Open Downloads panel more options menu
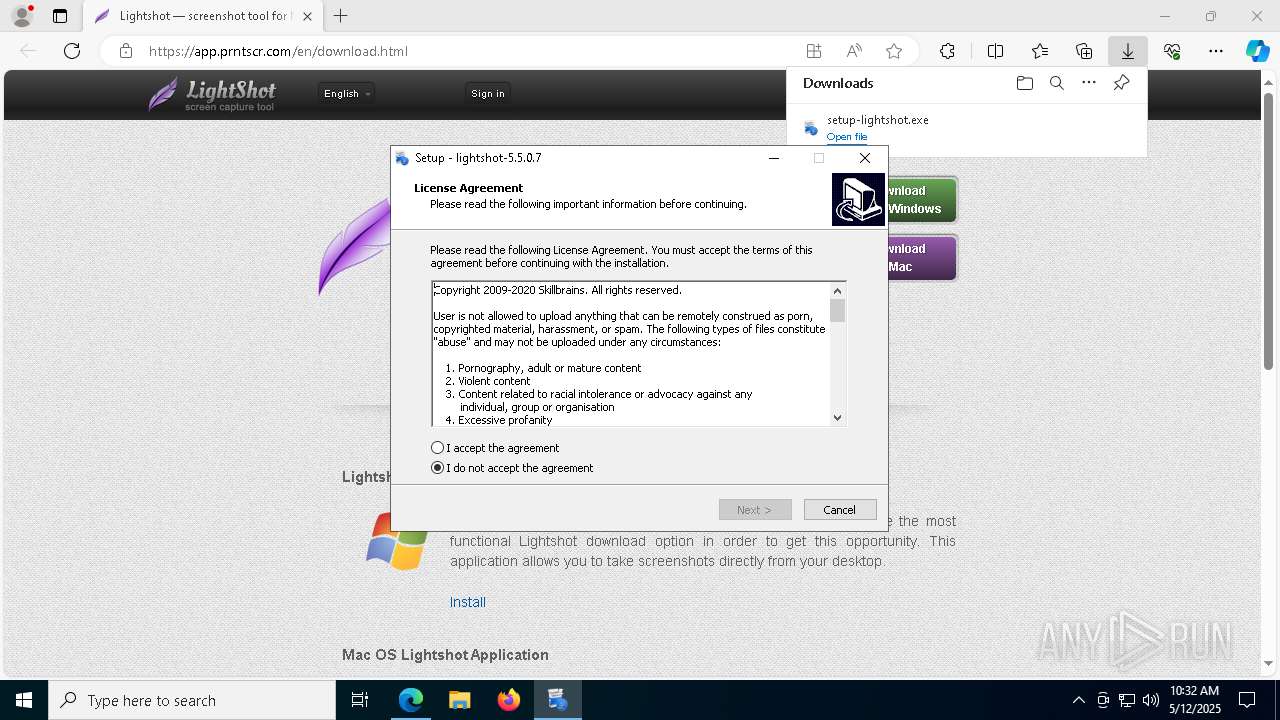The height and width of the screenshot is (720, 1280). pos(1089,83)
